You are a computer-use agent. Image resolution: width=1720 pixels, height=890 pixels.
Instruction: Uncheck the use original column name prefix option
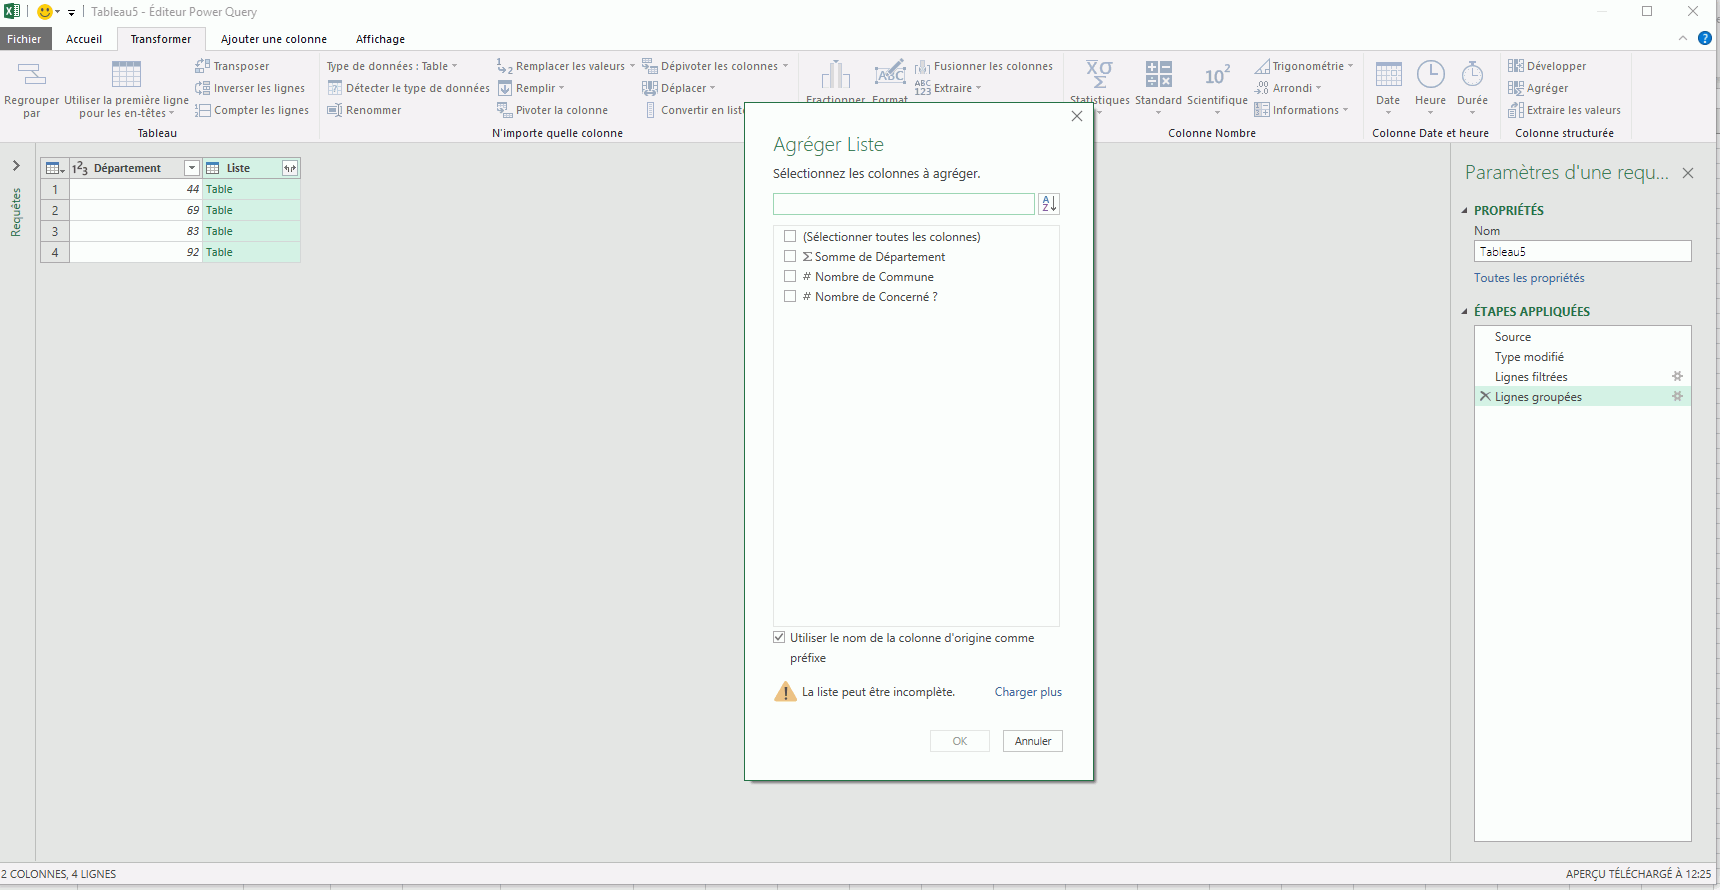[x=779, y=638]
